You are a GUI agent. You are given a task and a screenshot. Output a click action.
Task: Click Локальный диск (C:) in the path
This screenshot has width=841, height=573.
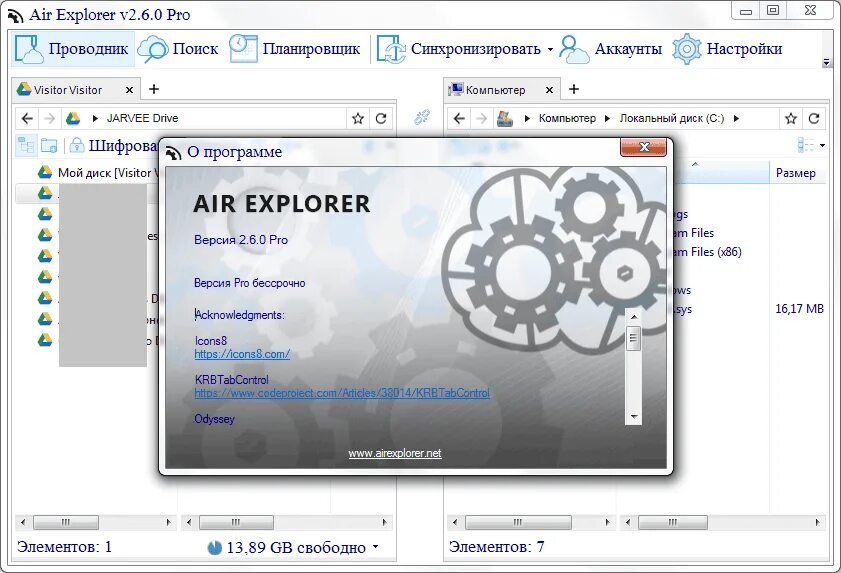click(x=672, y=118)
